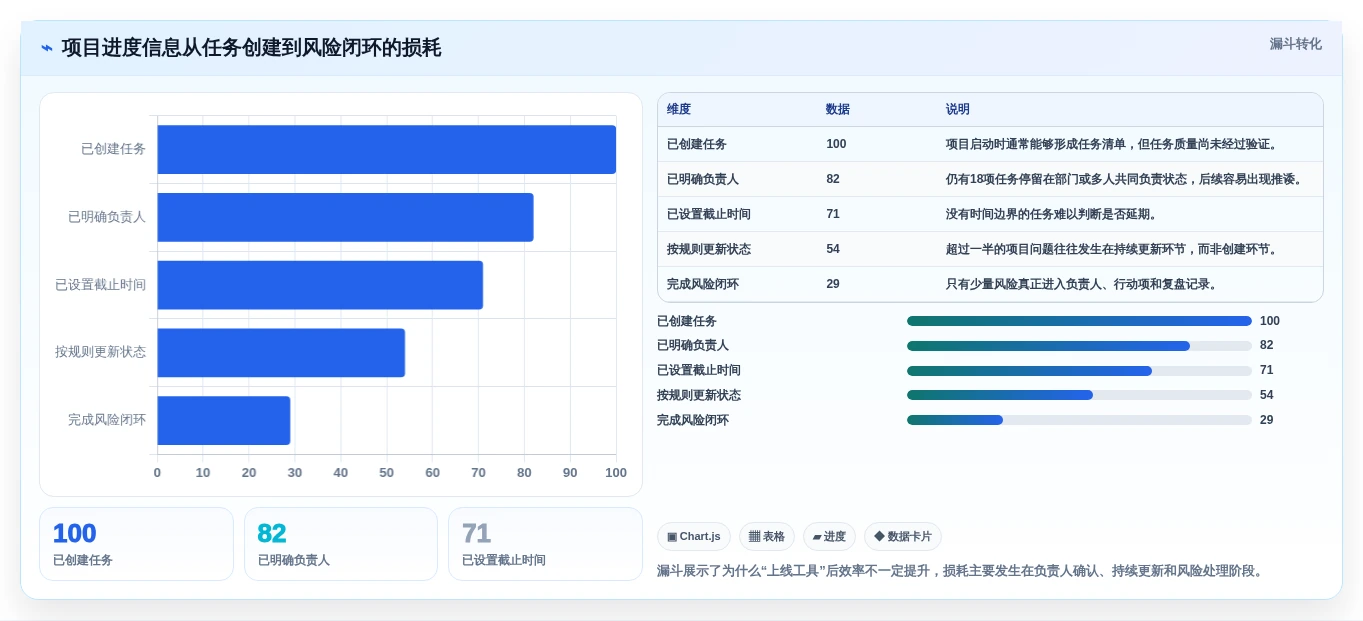
Task: Click the value 71 in the table
Action: (833, 214)
